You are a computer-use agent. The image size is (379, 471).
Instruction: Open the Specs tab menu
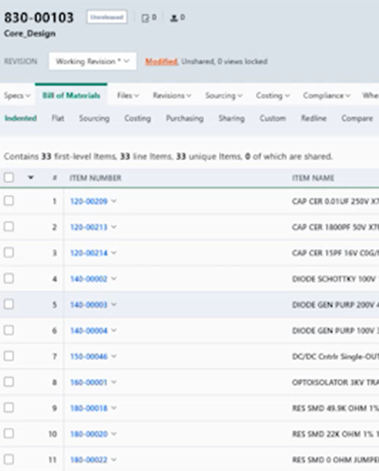[17, 96]
